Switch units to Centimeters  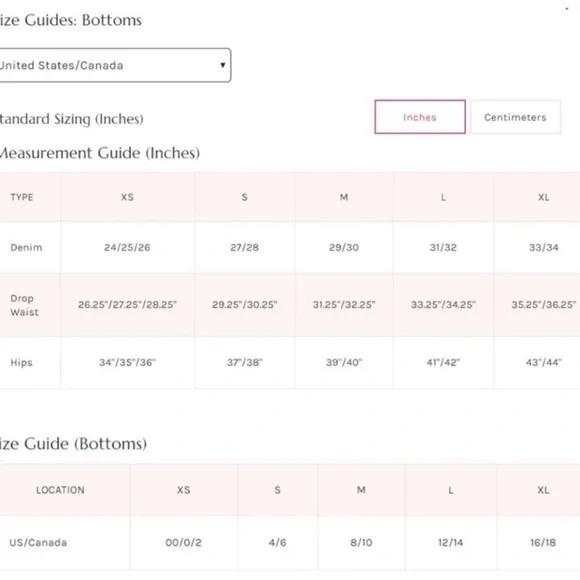(515, 117)
